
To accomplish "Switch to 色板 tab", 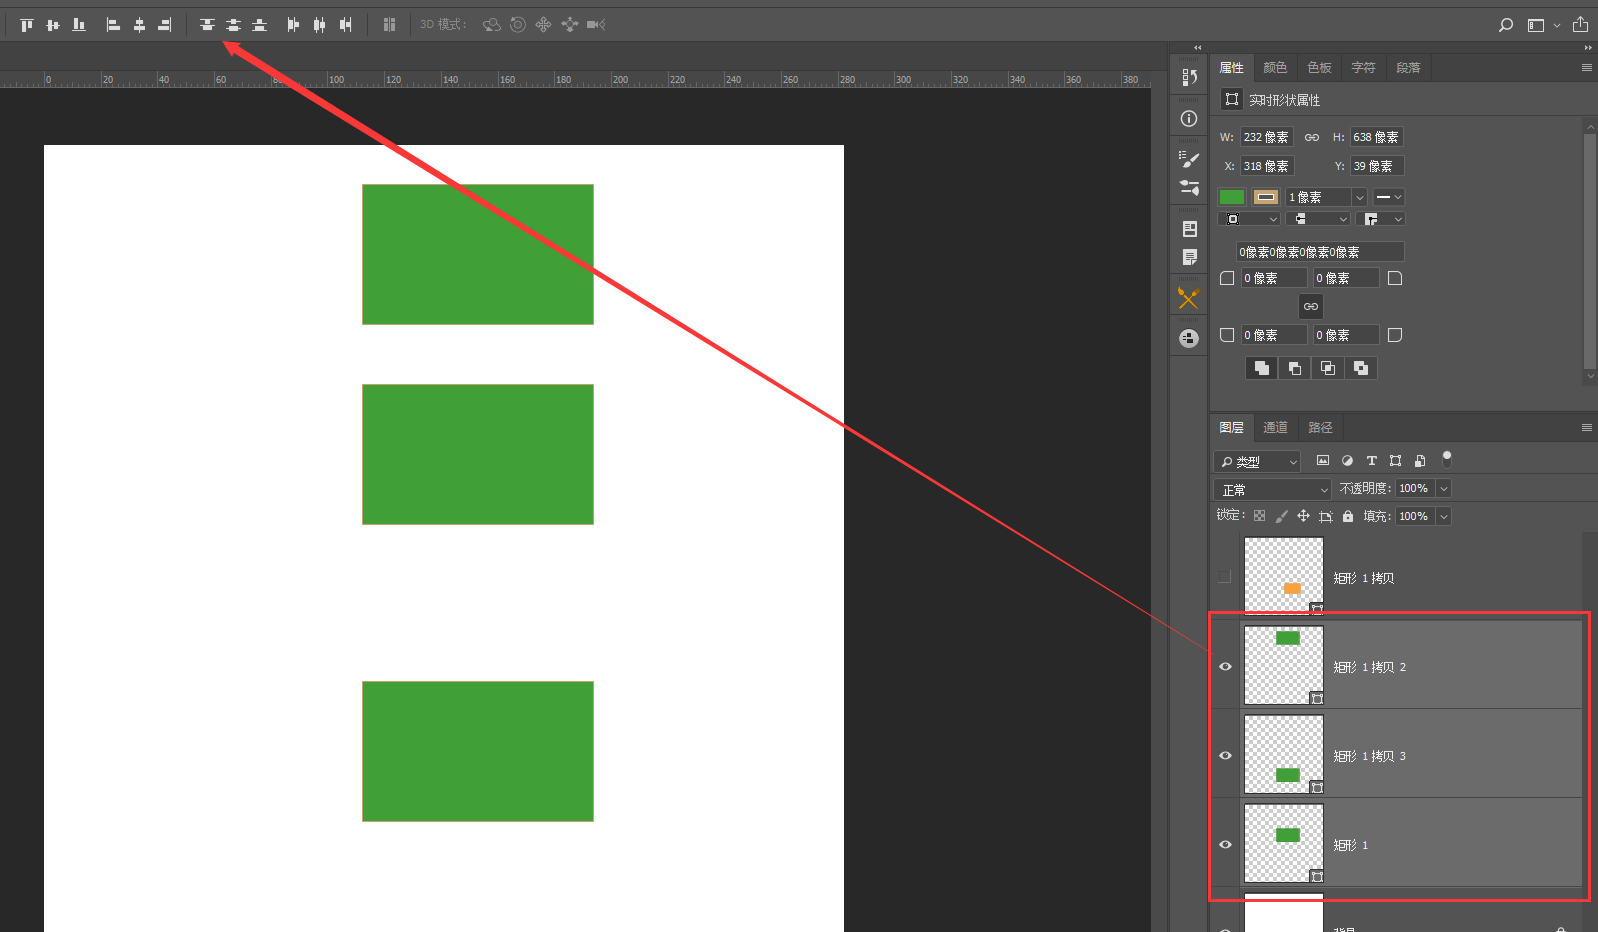I will point(1319,68).
